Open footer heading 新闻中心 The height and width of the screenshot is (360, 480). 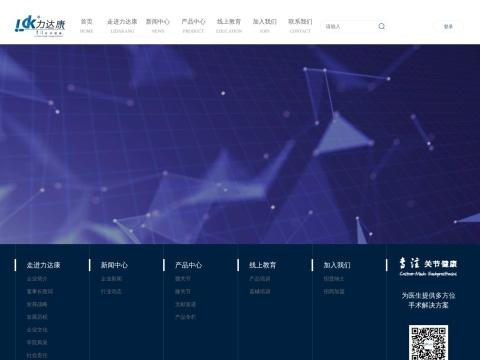coord(114,265)
